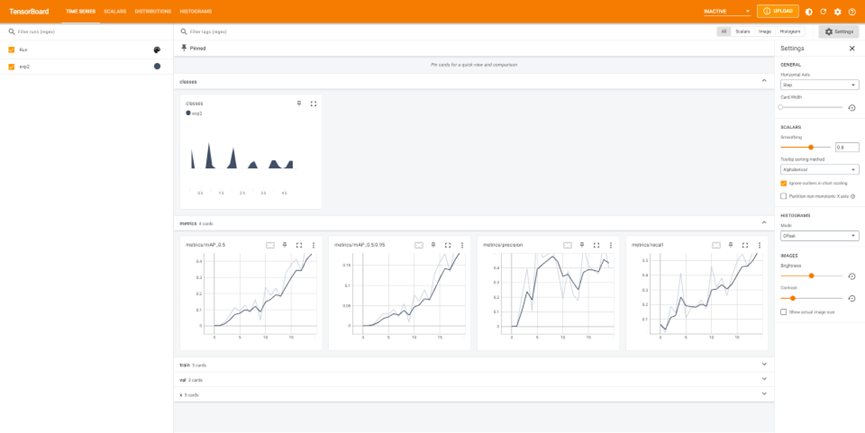Show info about partition non-monotonic X axis
Screen dimensions: 865x433
tap(853, 196)
